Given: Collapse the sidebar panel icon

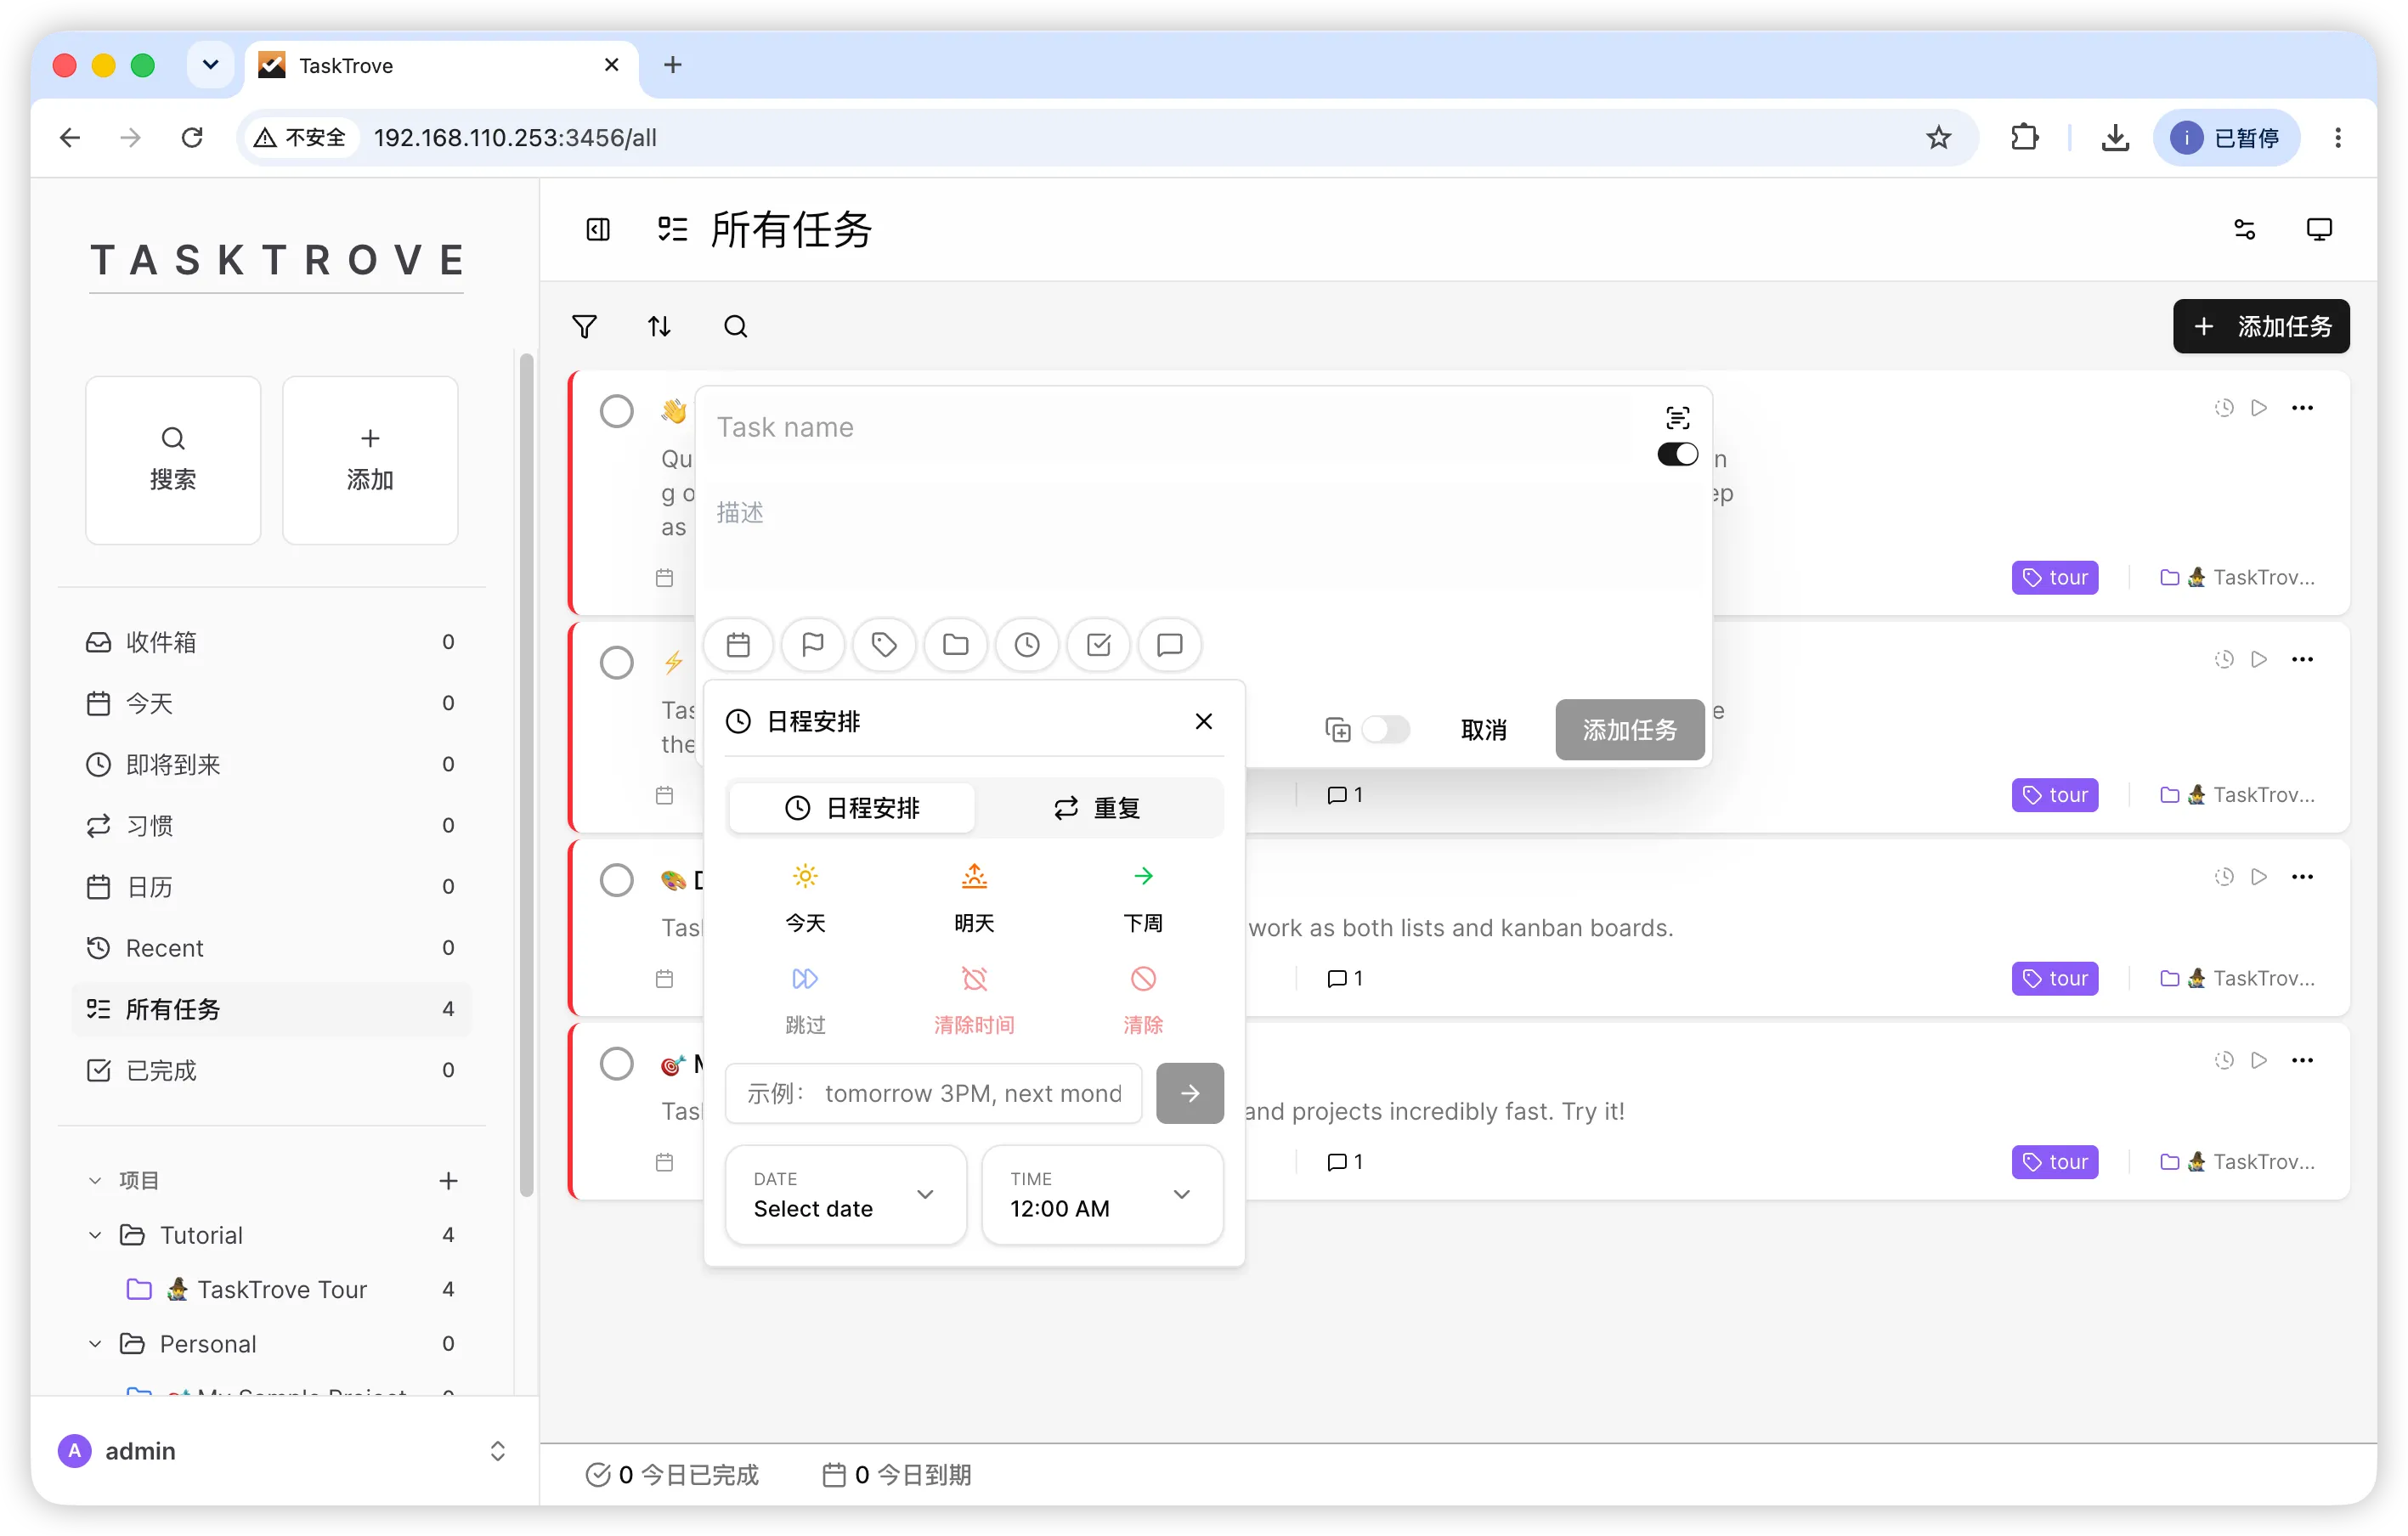Looking at the screenshot, I should point(598,230).
